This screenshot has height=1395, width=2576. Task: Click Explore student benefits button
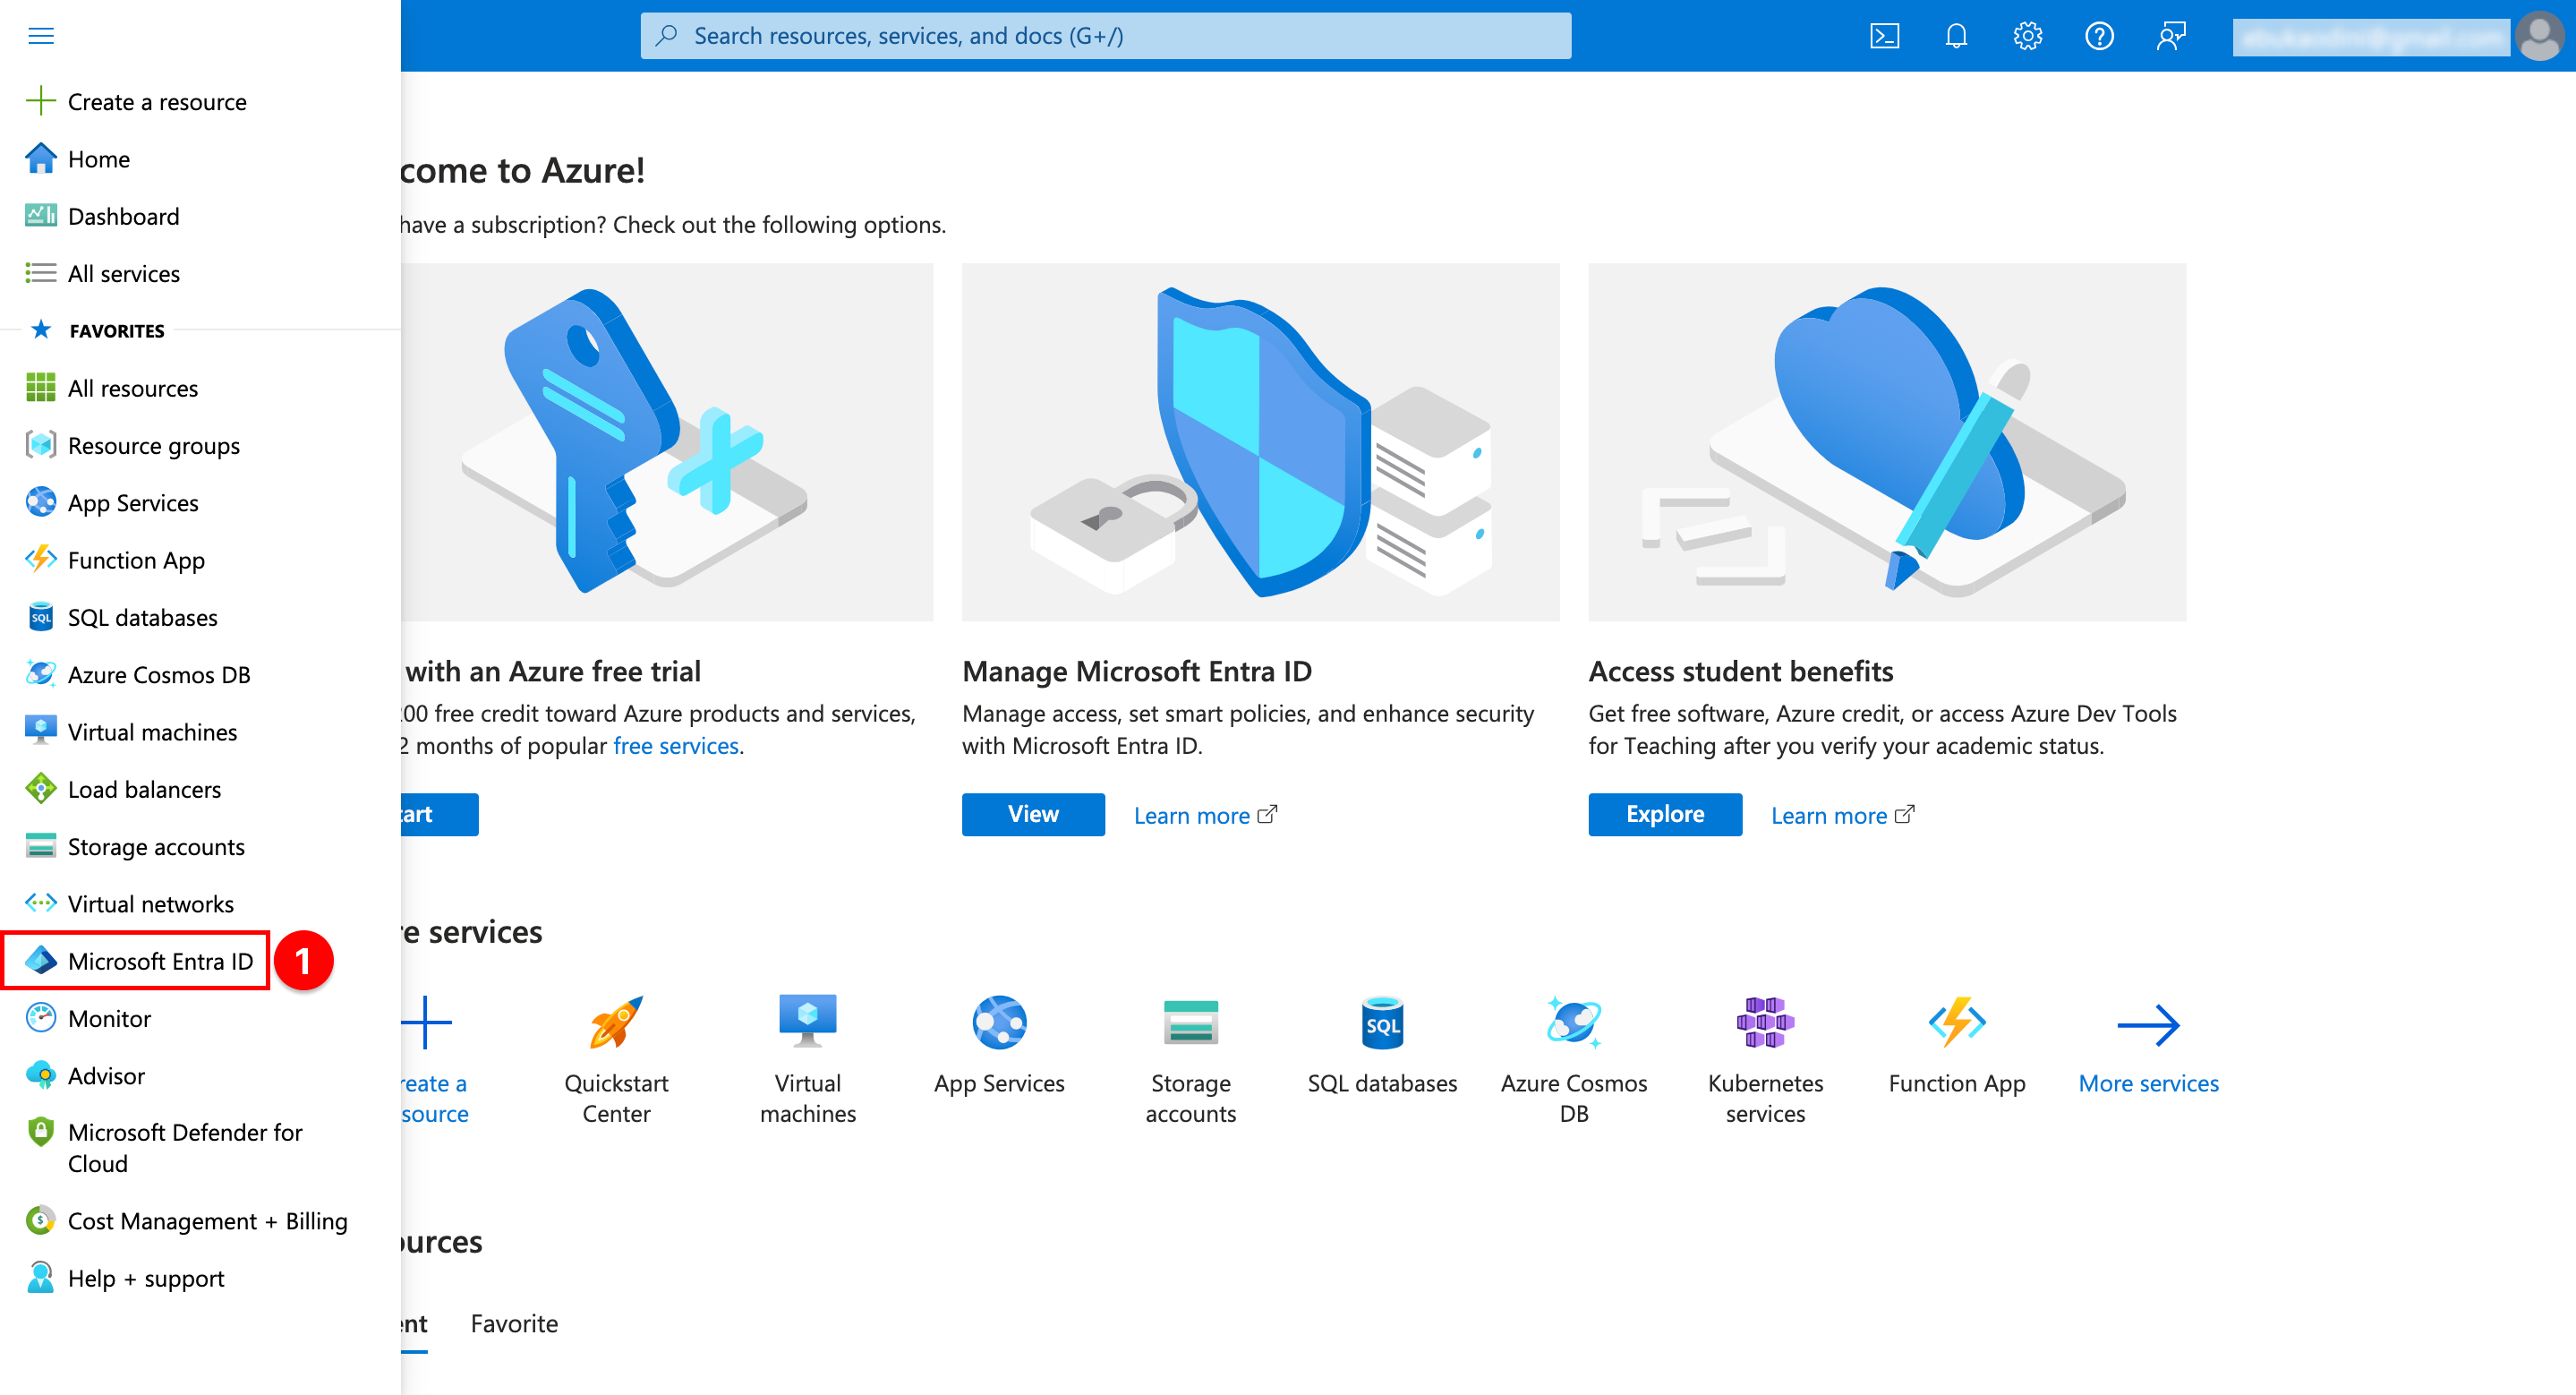point(1664,814)
